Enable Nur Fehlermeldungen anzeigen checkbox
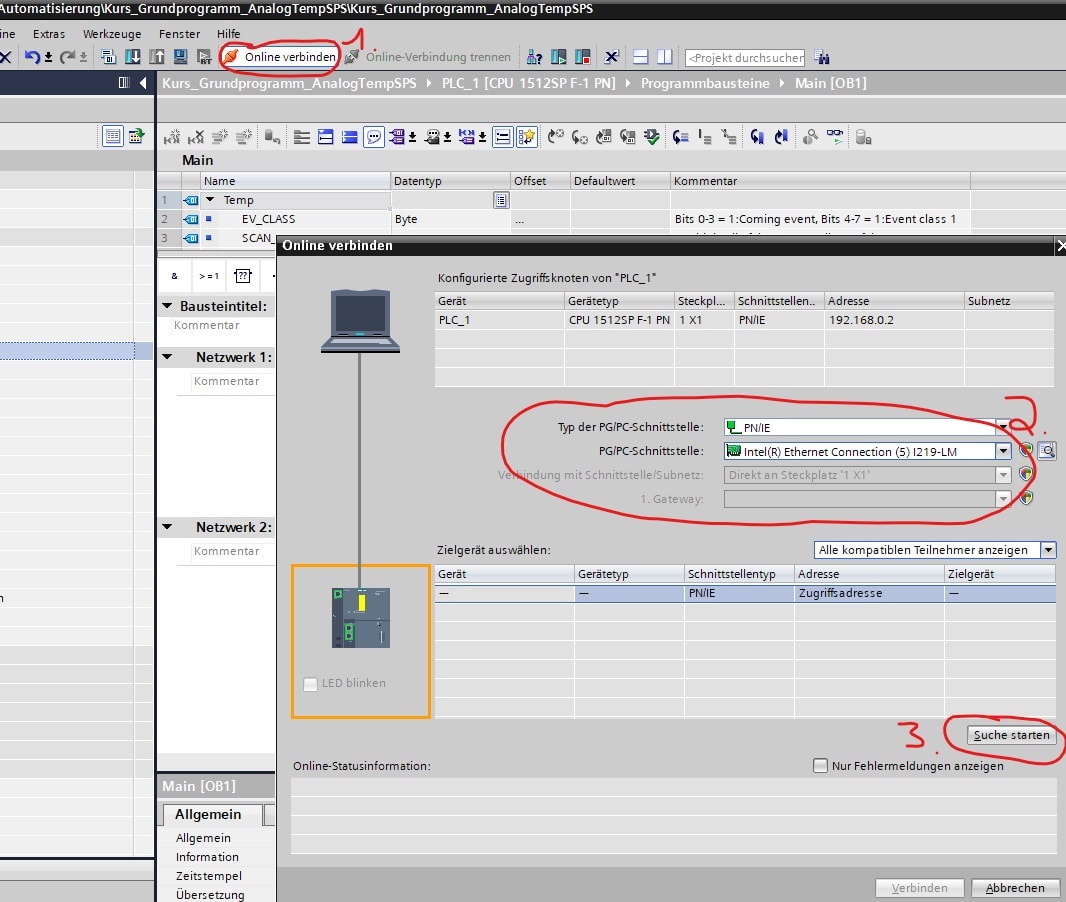 point(821,766)
